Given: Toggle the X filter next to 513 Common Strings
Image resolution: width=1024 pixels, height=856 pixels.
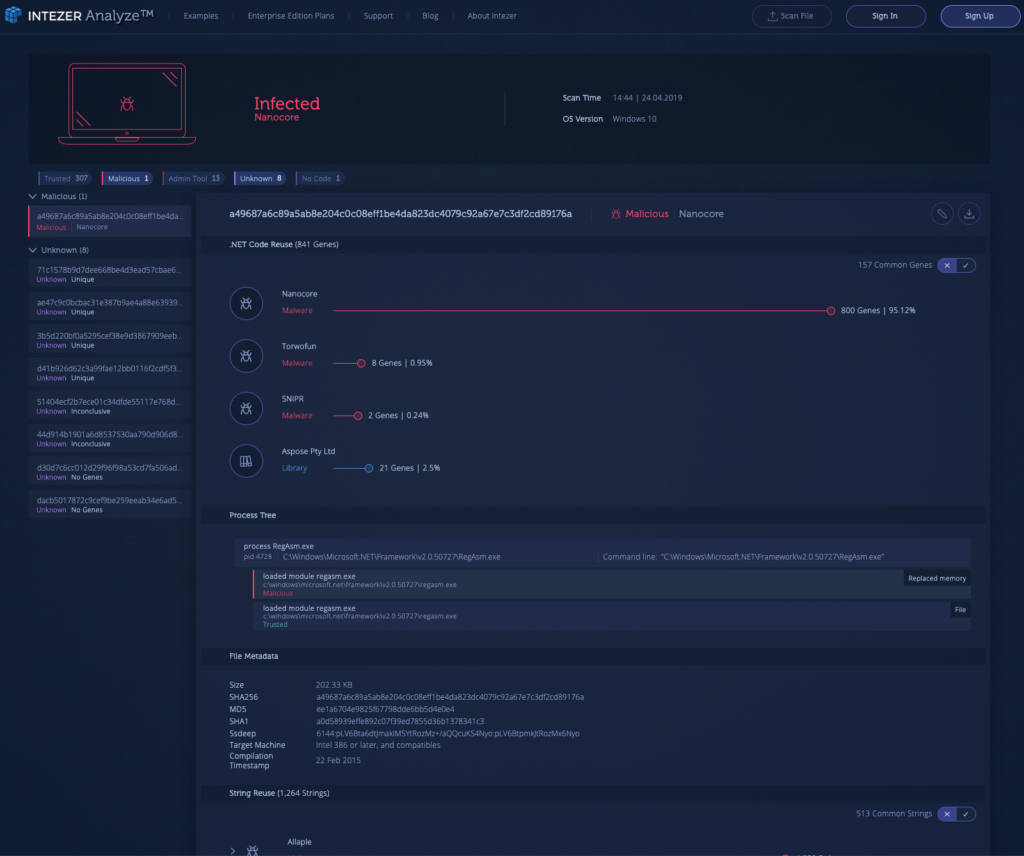Looking at the screenshot, I should (x=945, y=813).
